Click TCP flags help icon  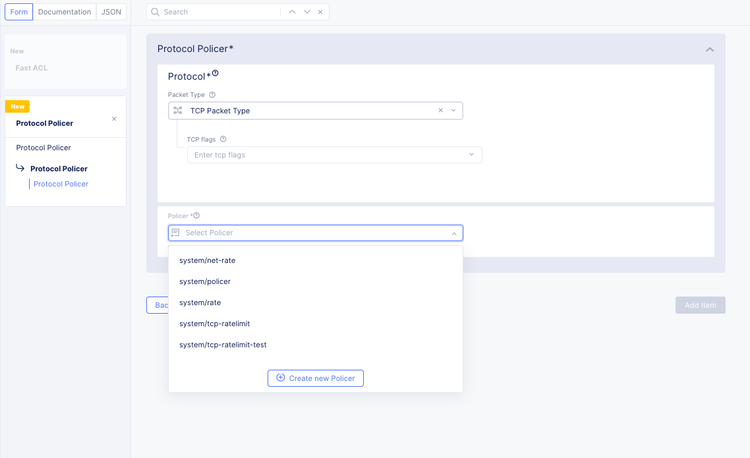[x=223, y=140]
